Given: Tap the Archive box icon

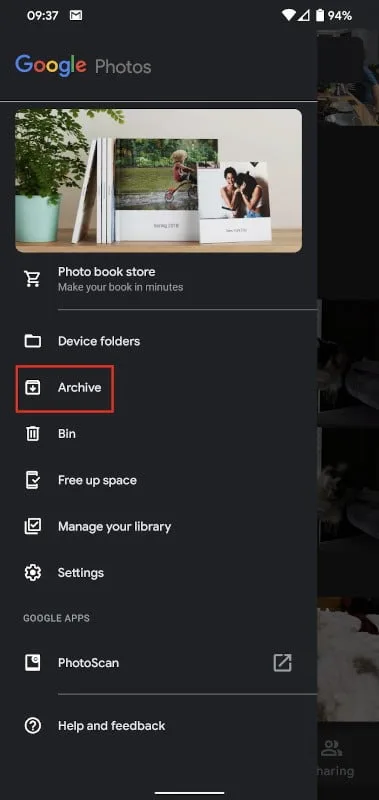Looking at the screenshot, I should click(x=33, y=388).
